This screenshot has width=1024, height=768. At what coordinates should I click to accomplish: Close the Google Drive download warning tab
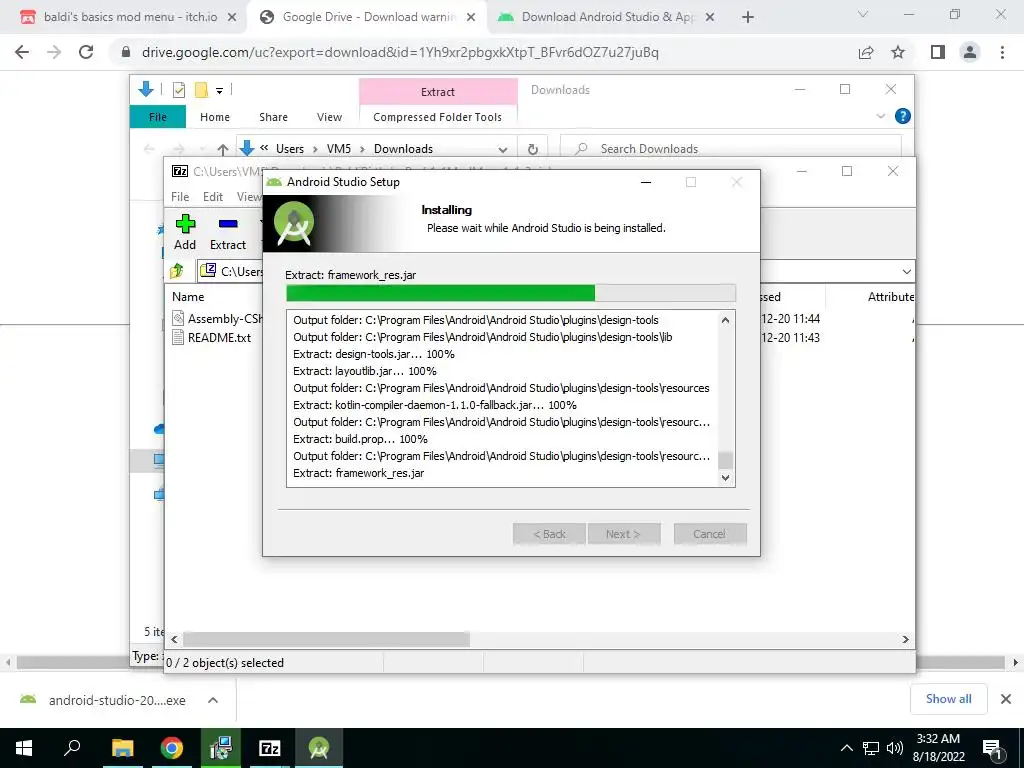click(471, 17)
